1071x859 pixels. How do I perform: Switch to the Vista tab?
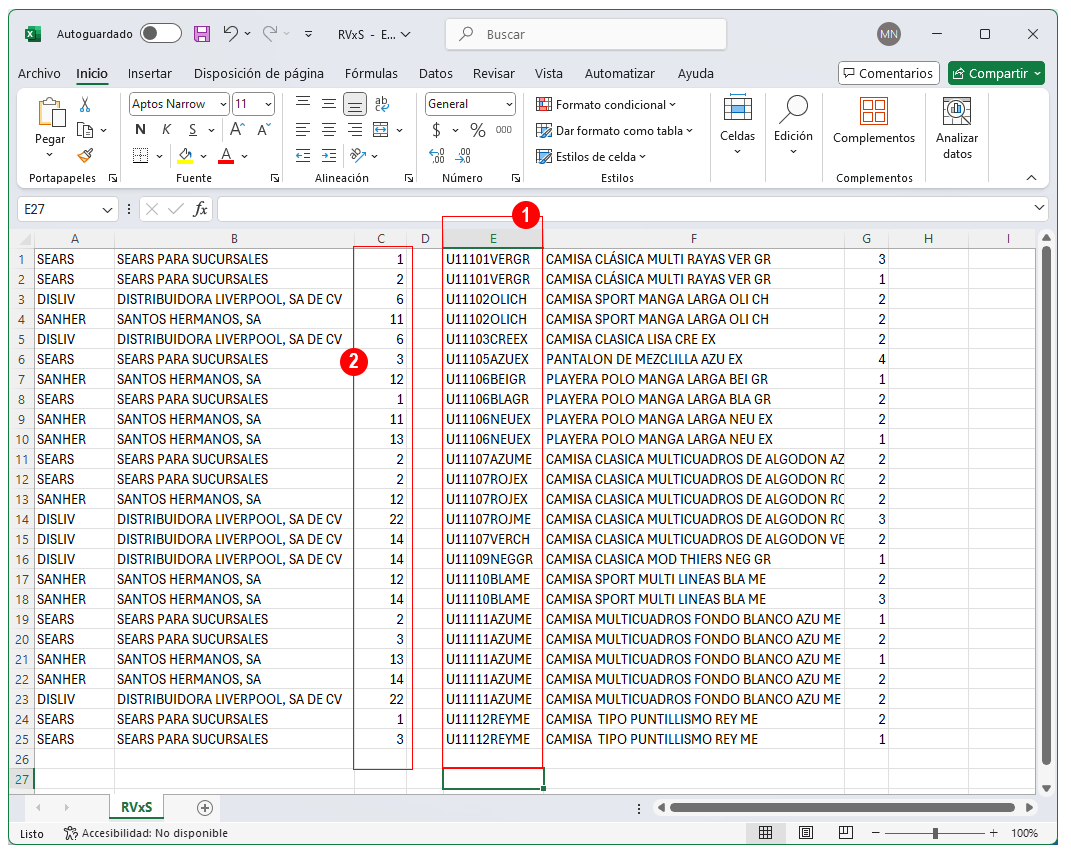point(548,73)
